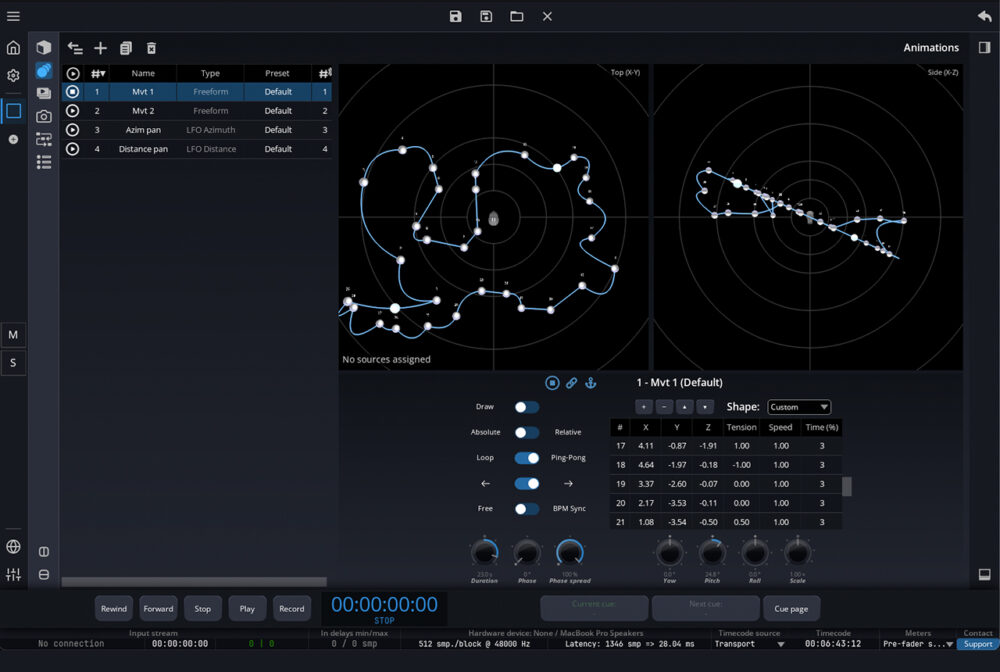Switch the Loop / Ping-Pong toggle
The image size is (1000, 672).
526,458
